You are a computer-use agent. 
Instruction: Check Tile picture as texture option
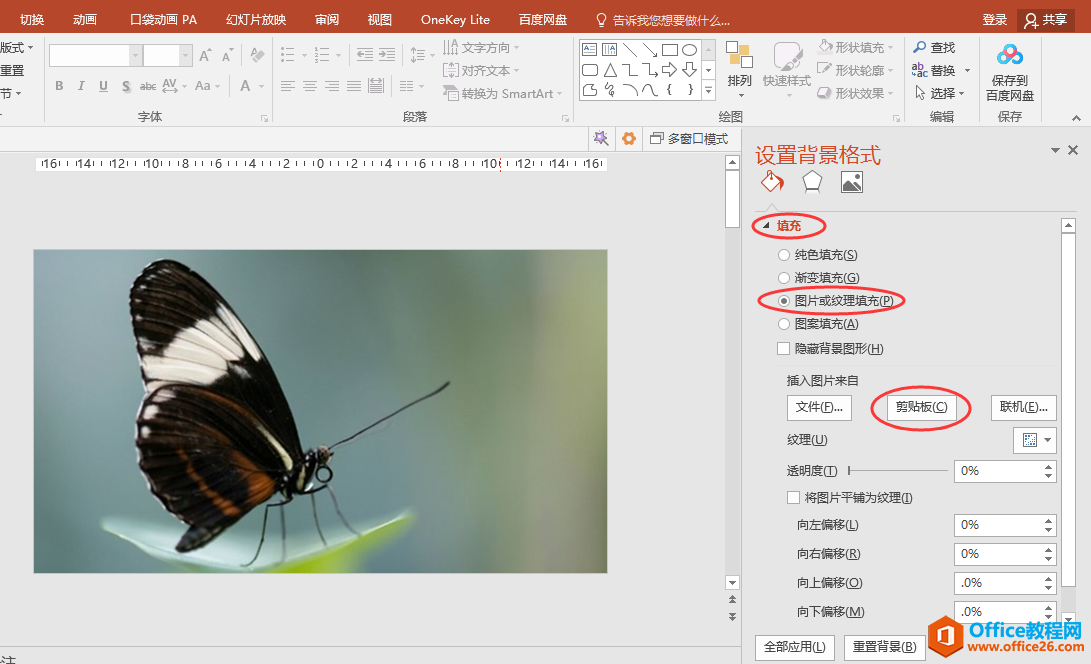pyautogui.click(x=794, y=498)
